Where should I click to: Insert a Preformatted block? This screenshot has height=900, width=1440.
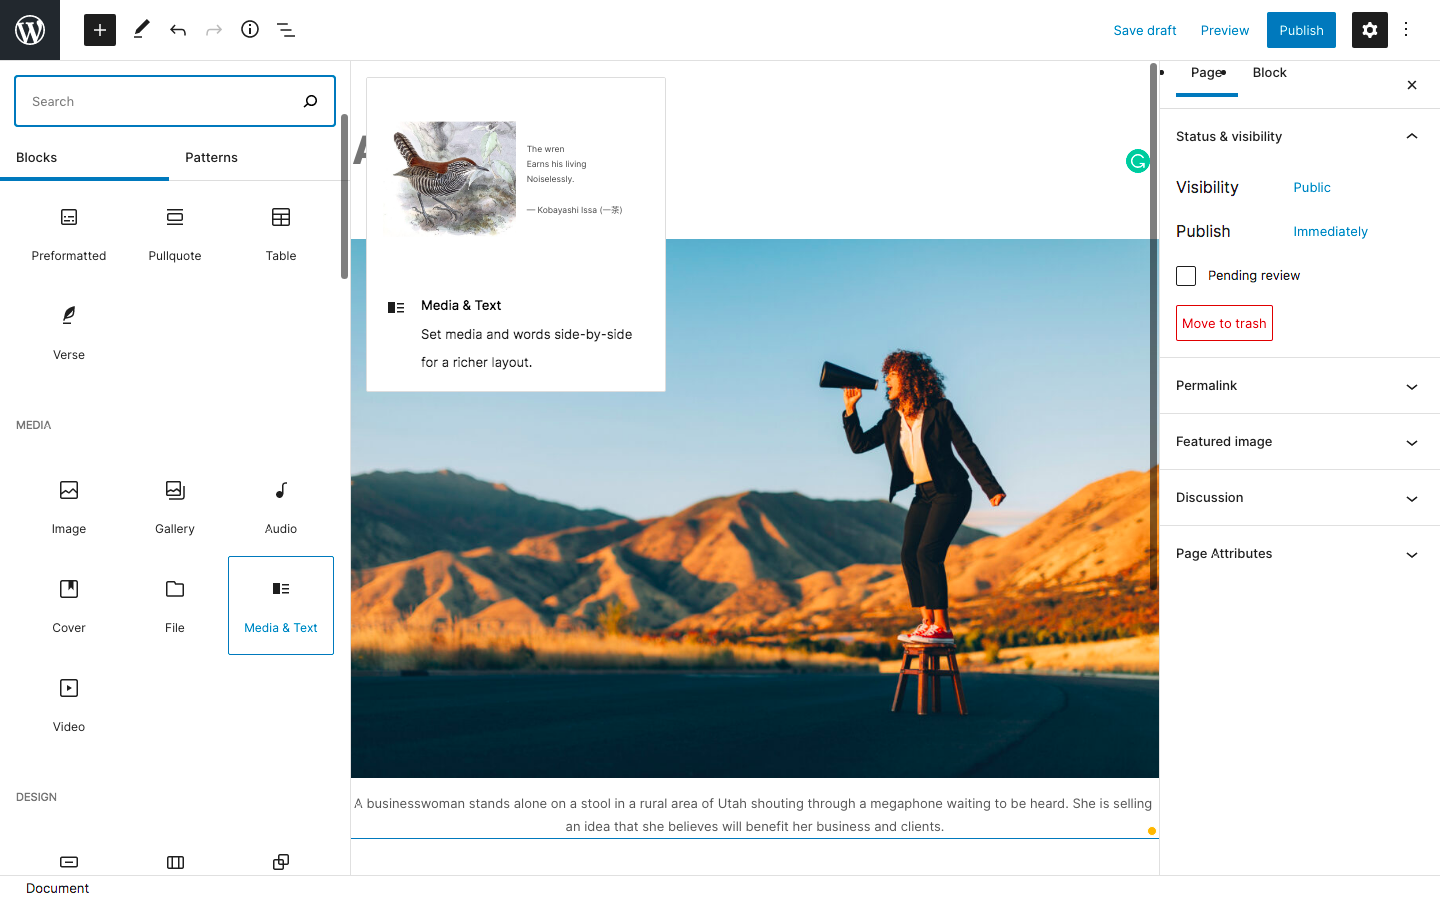pos(69,235)
